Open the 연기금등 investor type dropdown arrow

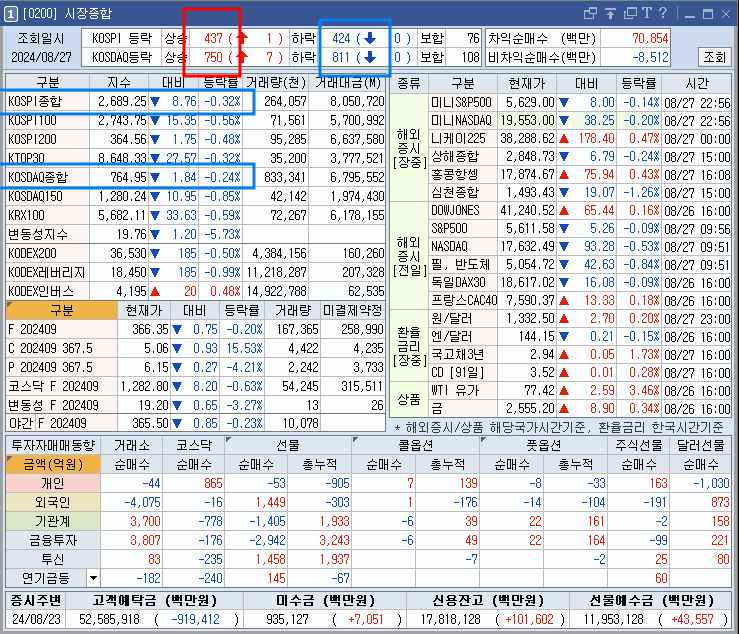[93, 578]
